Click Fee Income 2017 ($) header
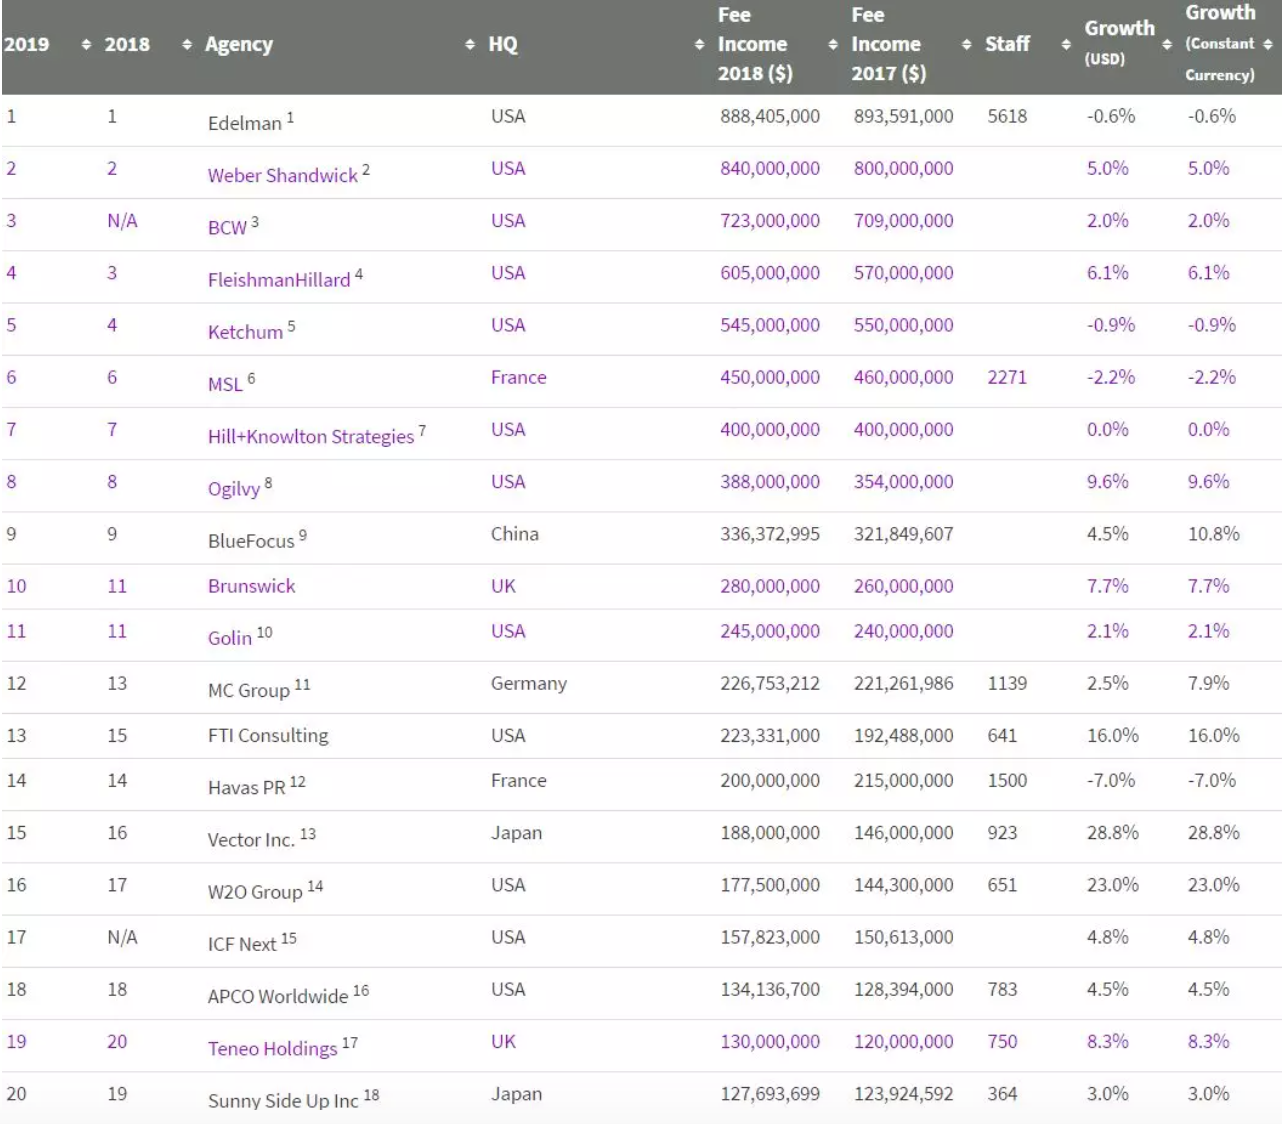Image resolution: width=1282 pixels, height=1124 pixels. pyautogui.click(x=888, y=44)
